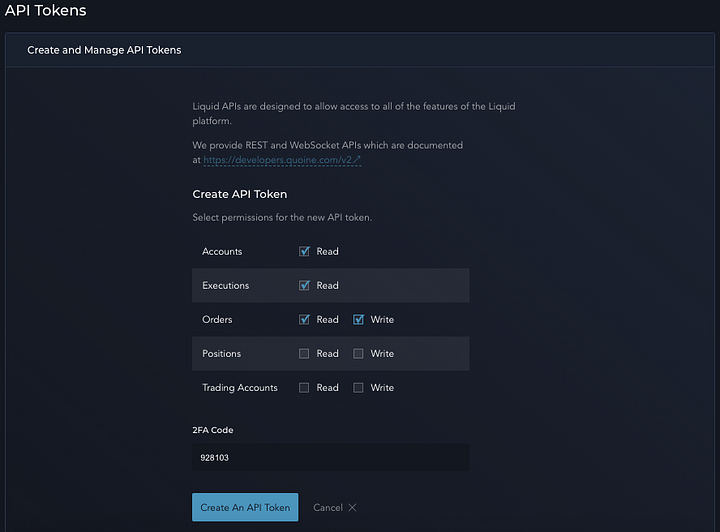Click the Positions permission label

[x=221, y=353]
